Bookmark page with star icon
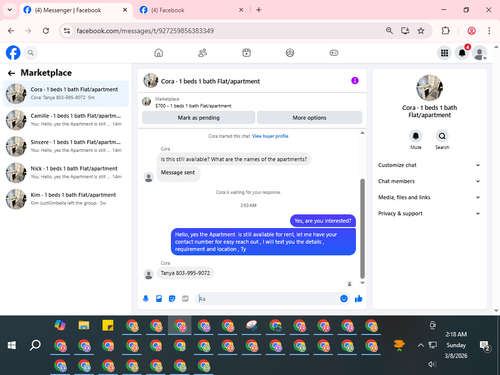This screenshot has width=500, height=375. point(421,31)
